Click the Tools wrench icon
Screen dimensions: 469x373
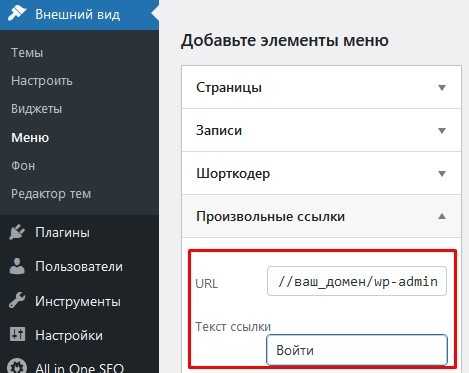point(17,301)
